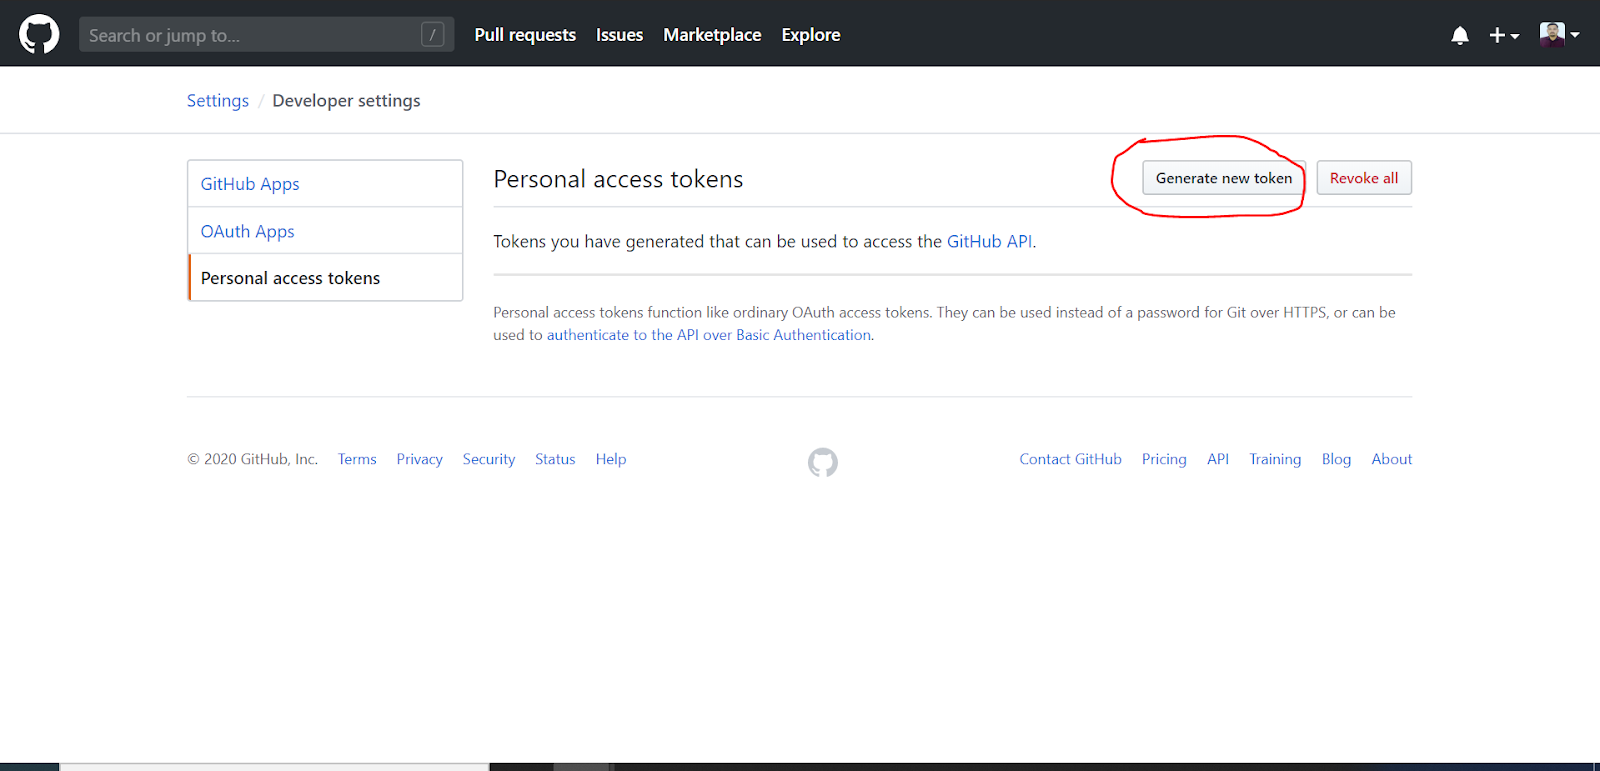Select OAuth Apps in sidebar
Image resolution: width=1600 pixels, height=771 pixels.
325,231
